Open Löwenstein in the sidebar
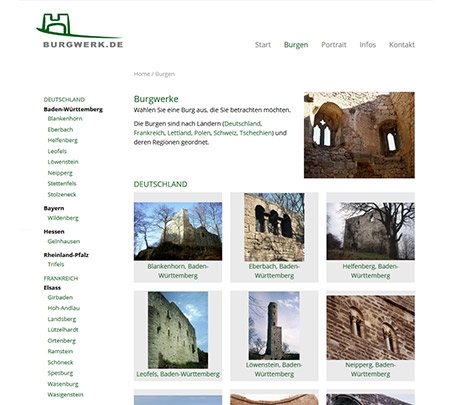This screenshot has width=470, height=405. click(x=63, y=162)
